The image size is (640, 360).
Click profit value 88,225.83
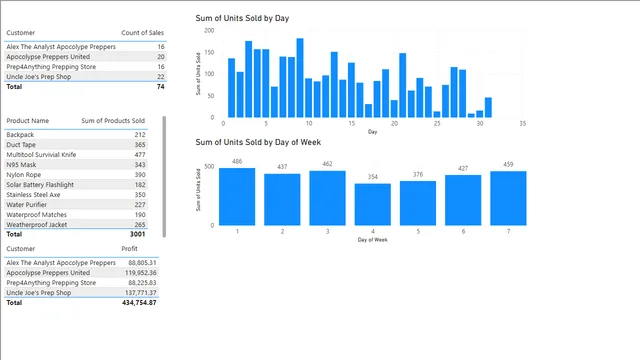(x=142, y=283)
